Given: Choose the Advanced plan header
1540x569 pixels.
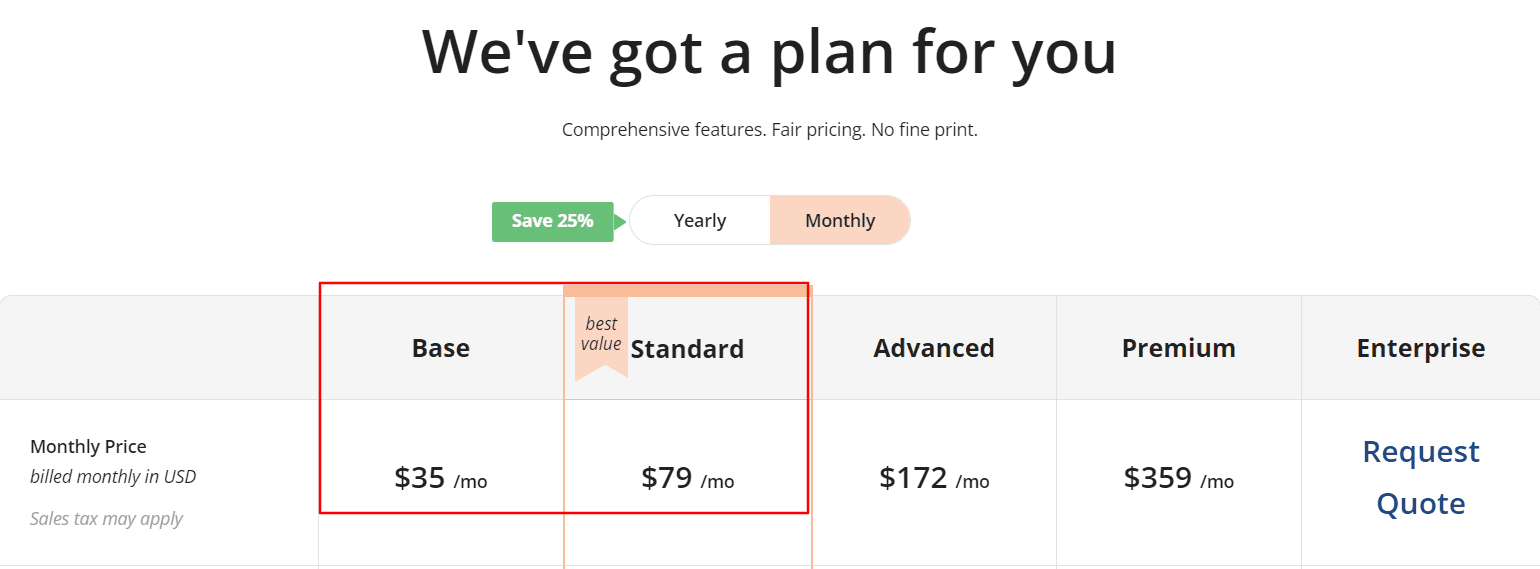Looking at the screenshot, I should (x=934, y=348).
